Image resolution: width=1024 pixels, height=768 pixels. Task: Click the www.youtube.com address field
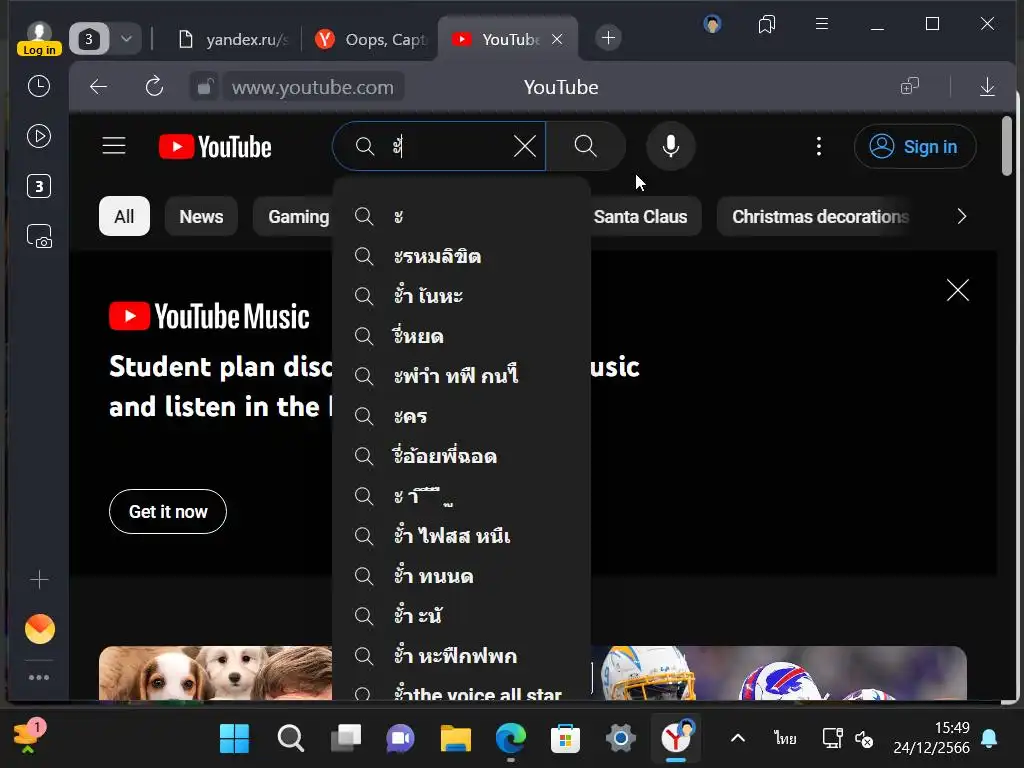(x=313, y=87)
